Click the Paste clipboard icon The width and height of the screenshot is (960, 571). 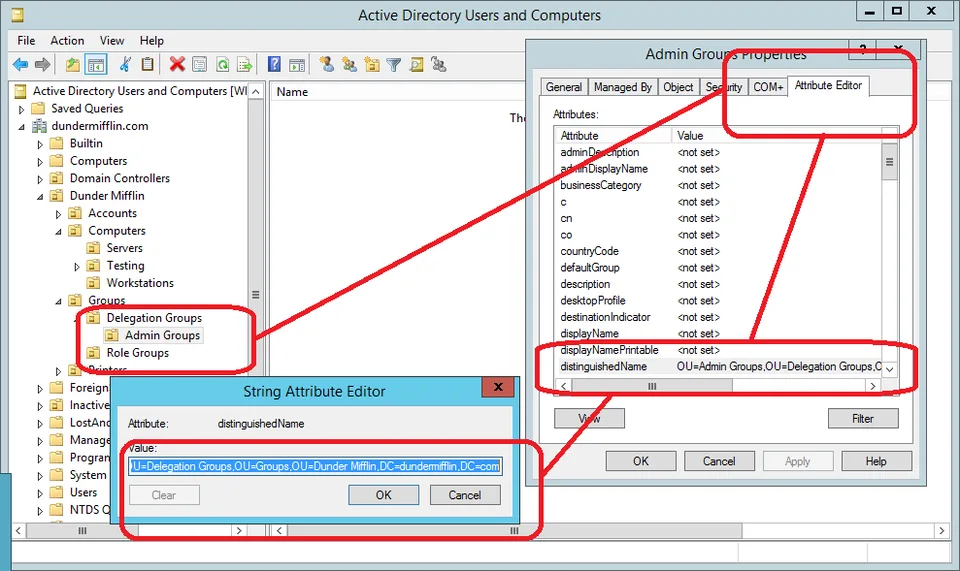tap(147, 64)
